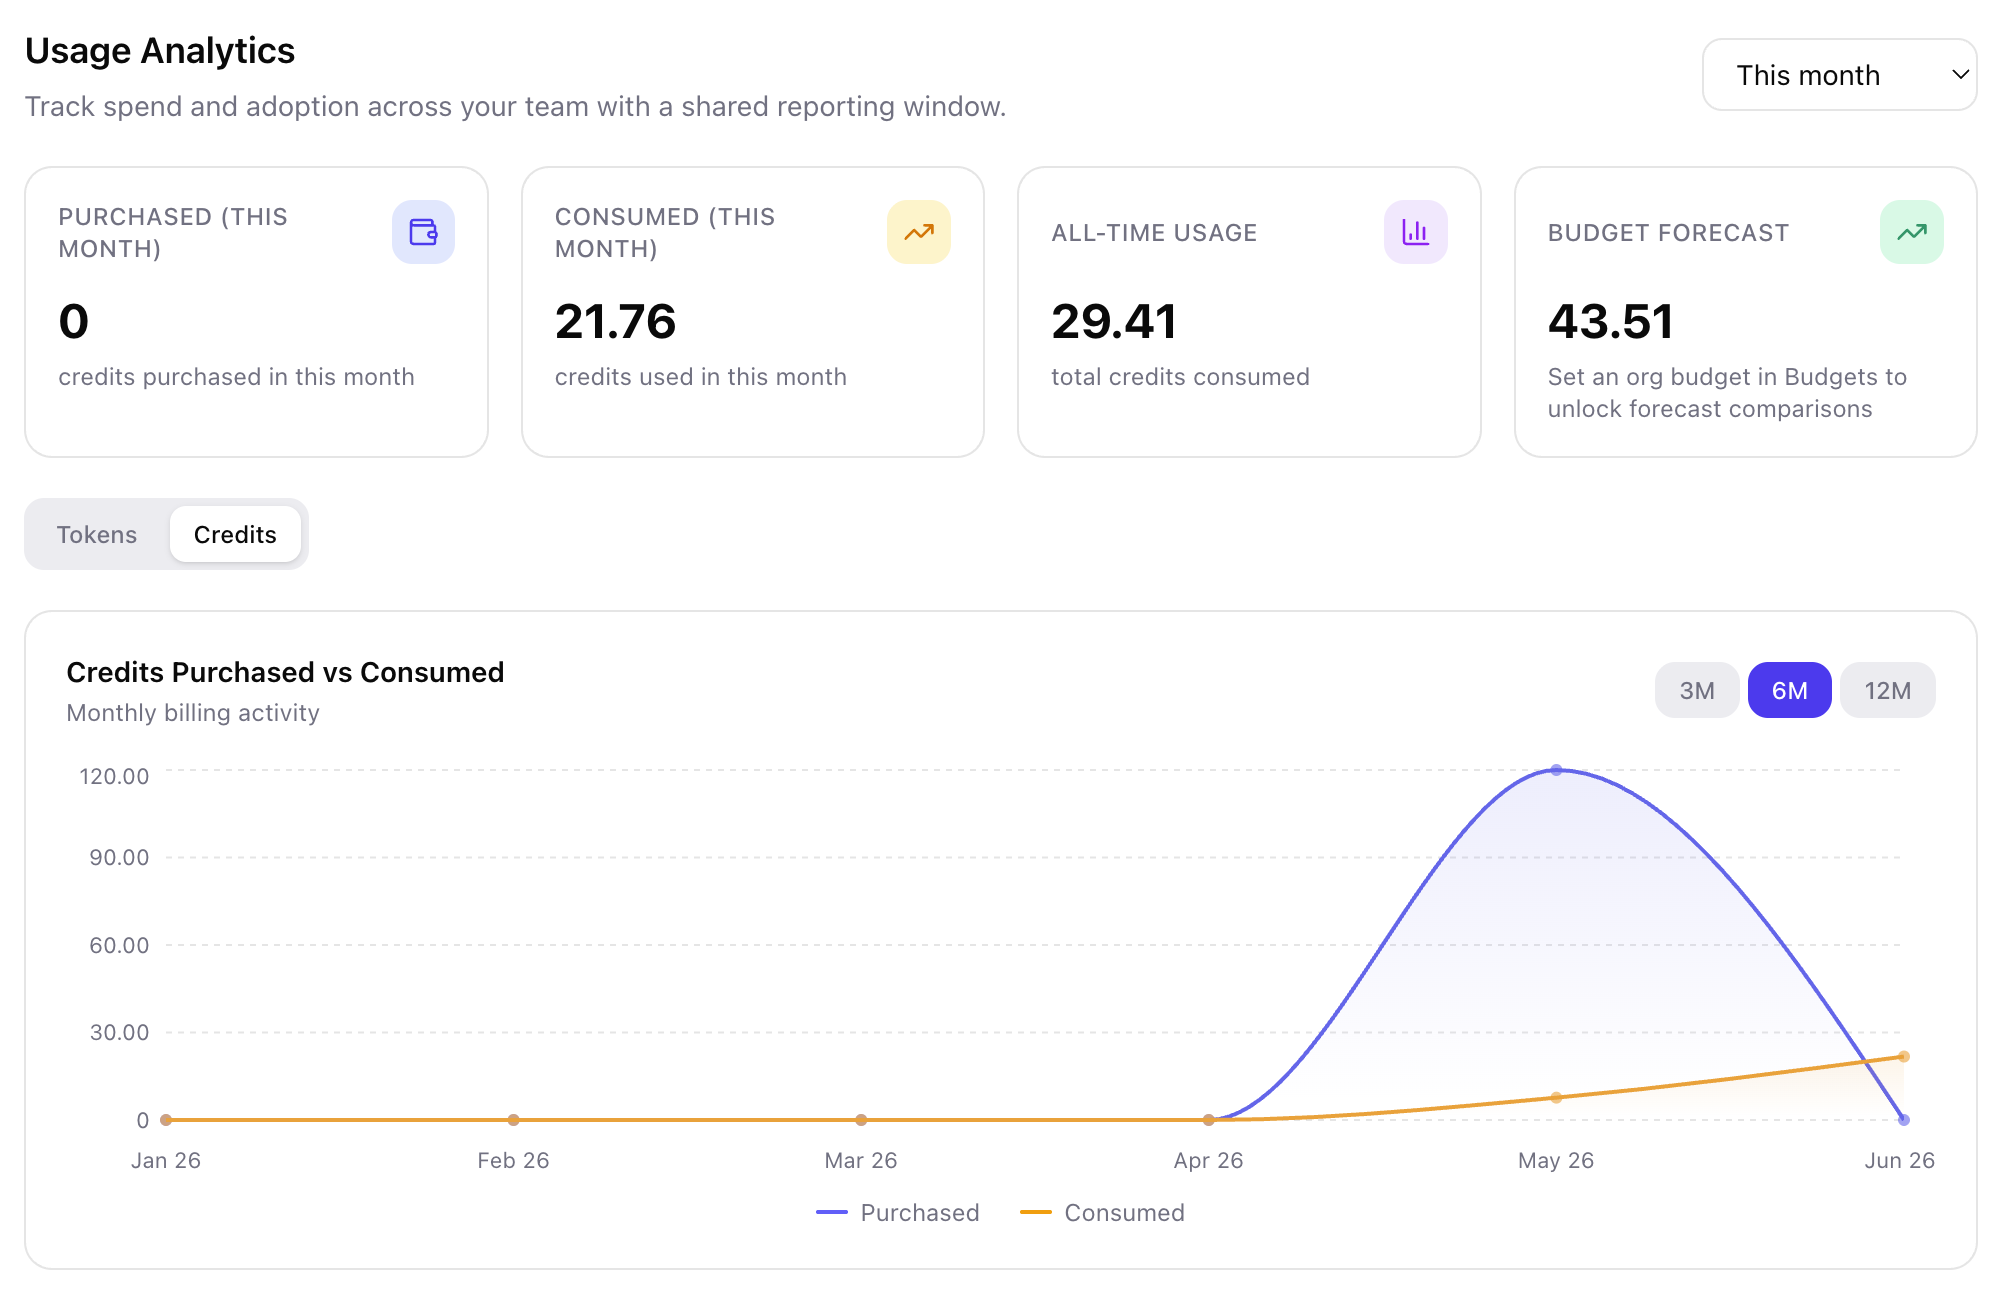
Task: Click the 30.00 y-axis label
Action: pyautogui.click(x=119, y=1033)
